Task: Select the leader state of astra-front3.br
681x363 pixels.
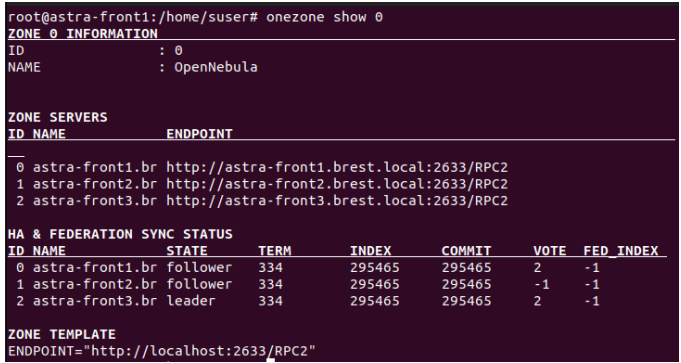Action: [191, 301]
